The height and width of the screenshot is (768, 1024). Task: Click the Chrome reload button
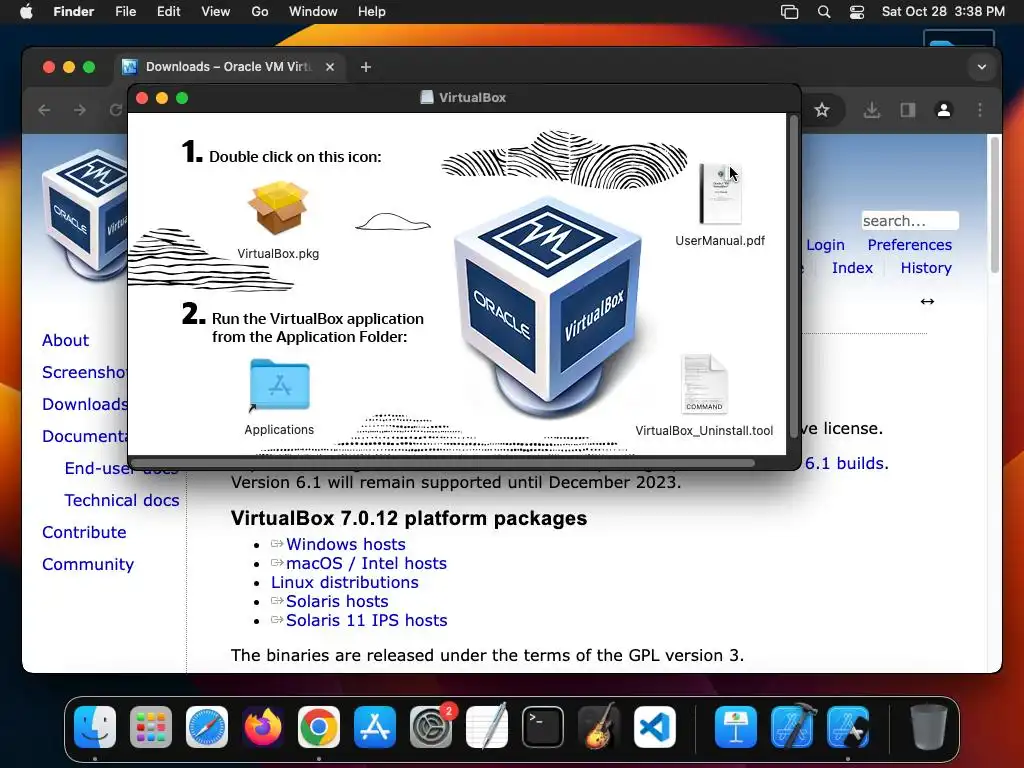pos(116,110)
